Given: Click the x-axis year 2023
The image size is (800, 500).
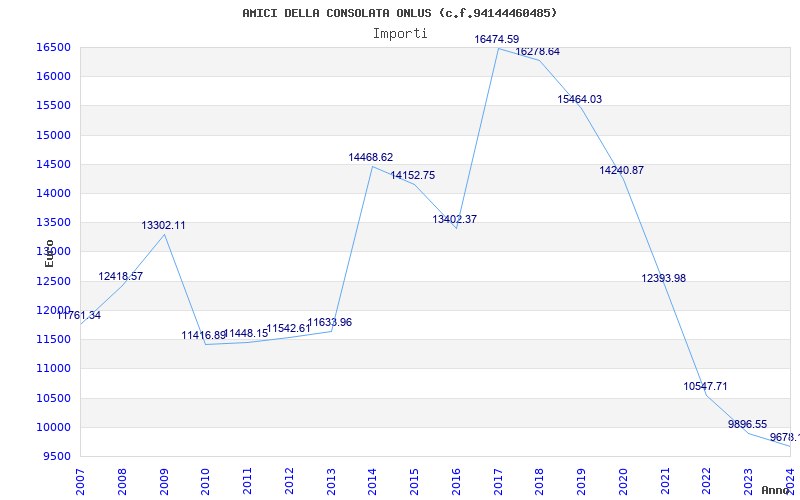Looking at the screenshot, I should (x=749, y=482).
